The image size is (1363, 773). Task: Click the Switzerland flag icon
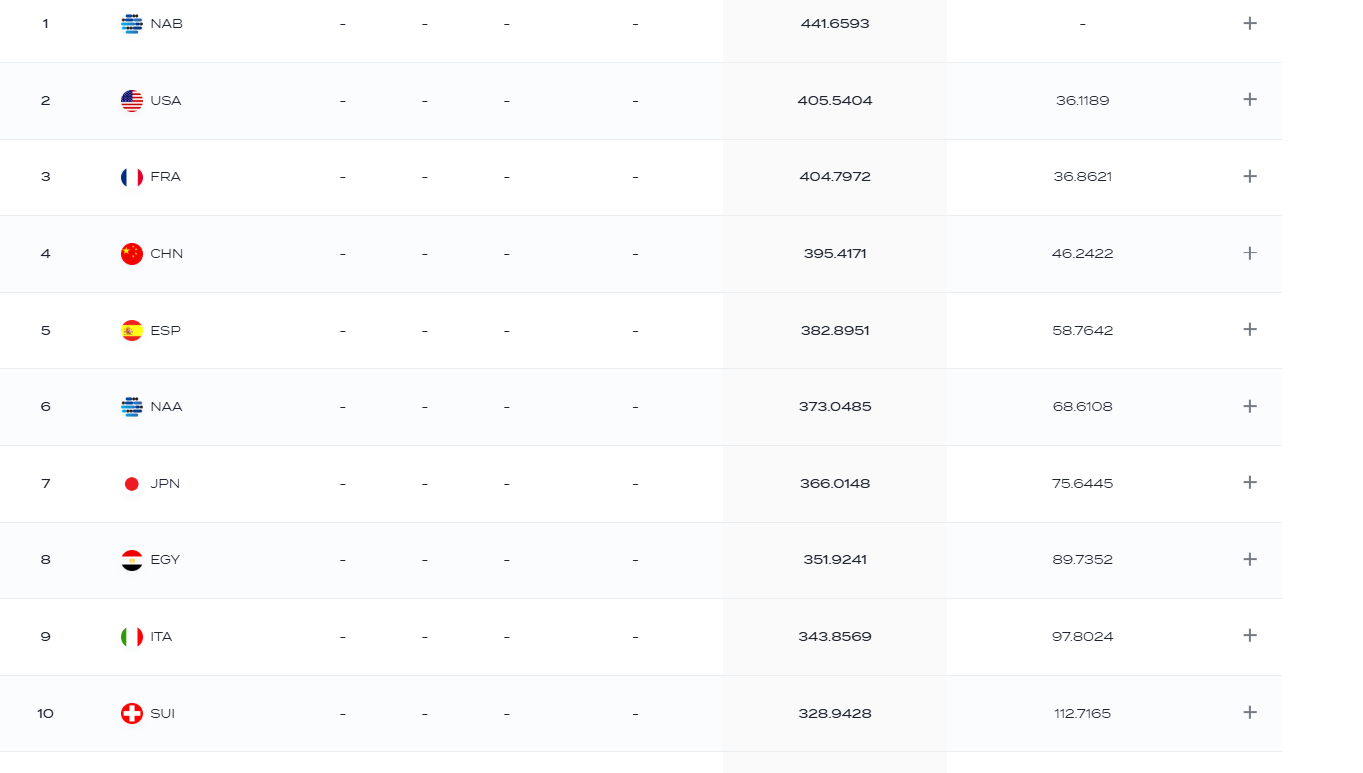[x=132, y=713]
